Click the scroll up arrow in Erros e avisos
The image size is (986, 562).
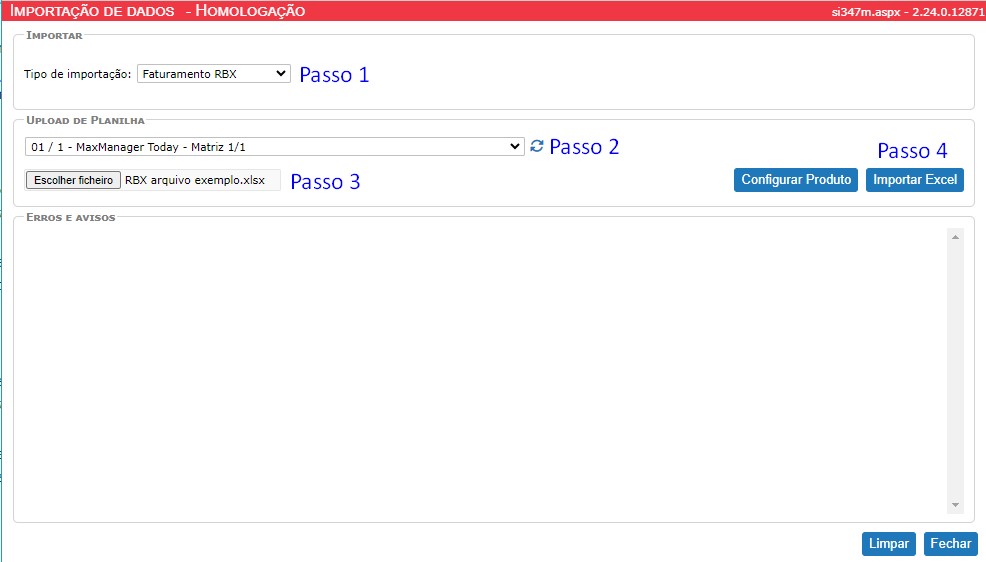[955, 237]
